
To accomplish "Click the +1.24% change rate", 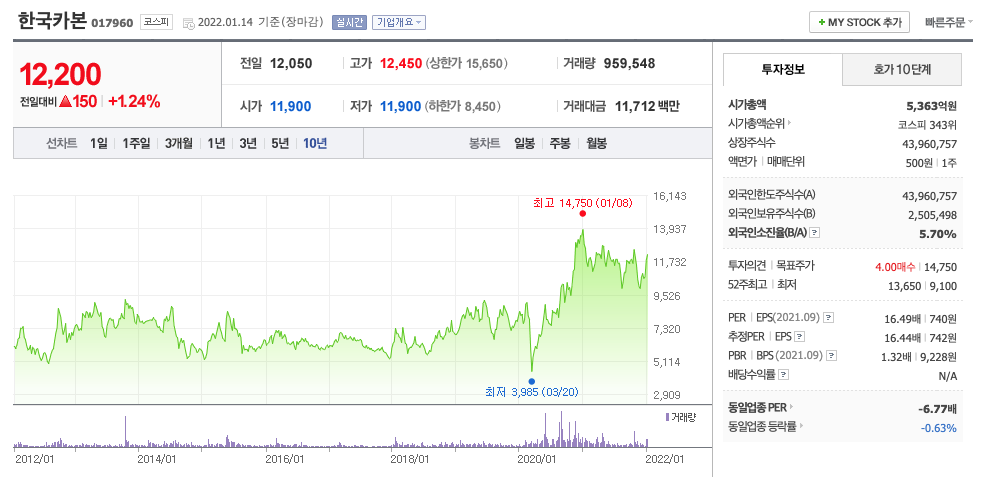I will click(x=134, y=101).
